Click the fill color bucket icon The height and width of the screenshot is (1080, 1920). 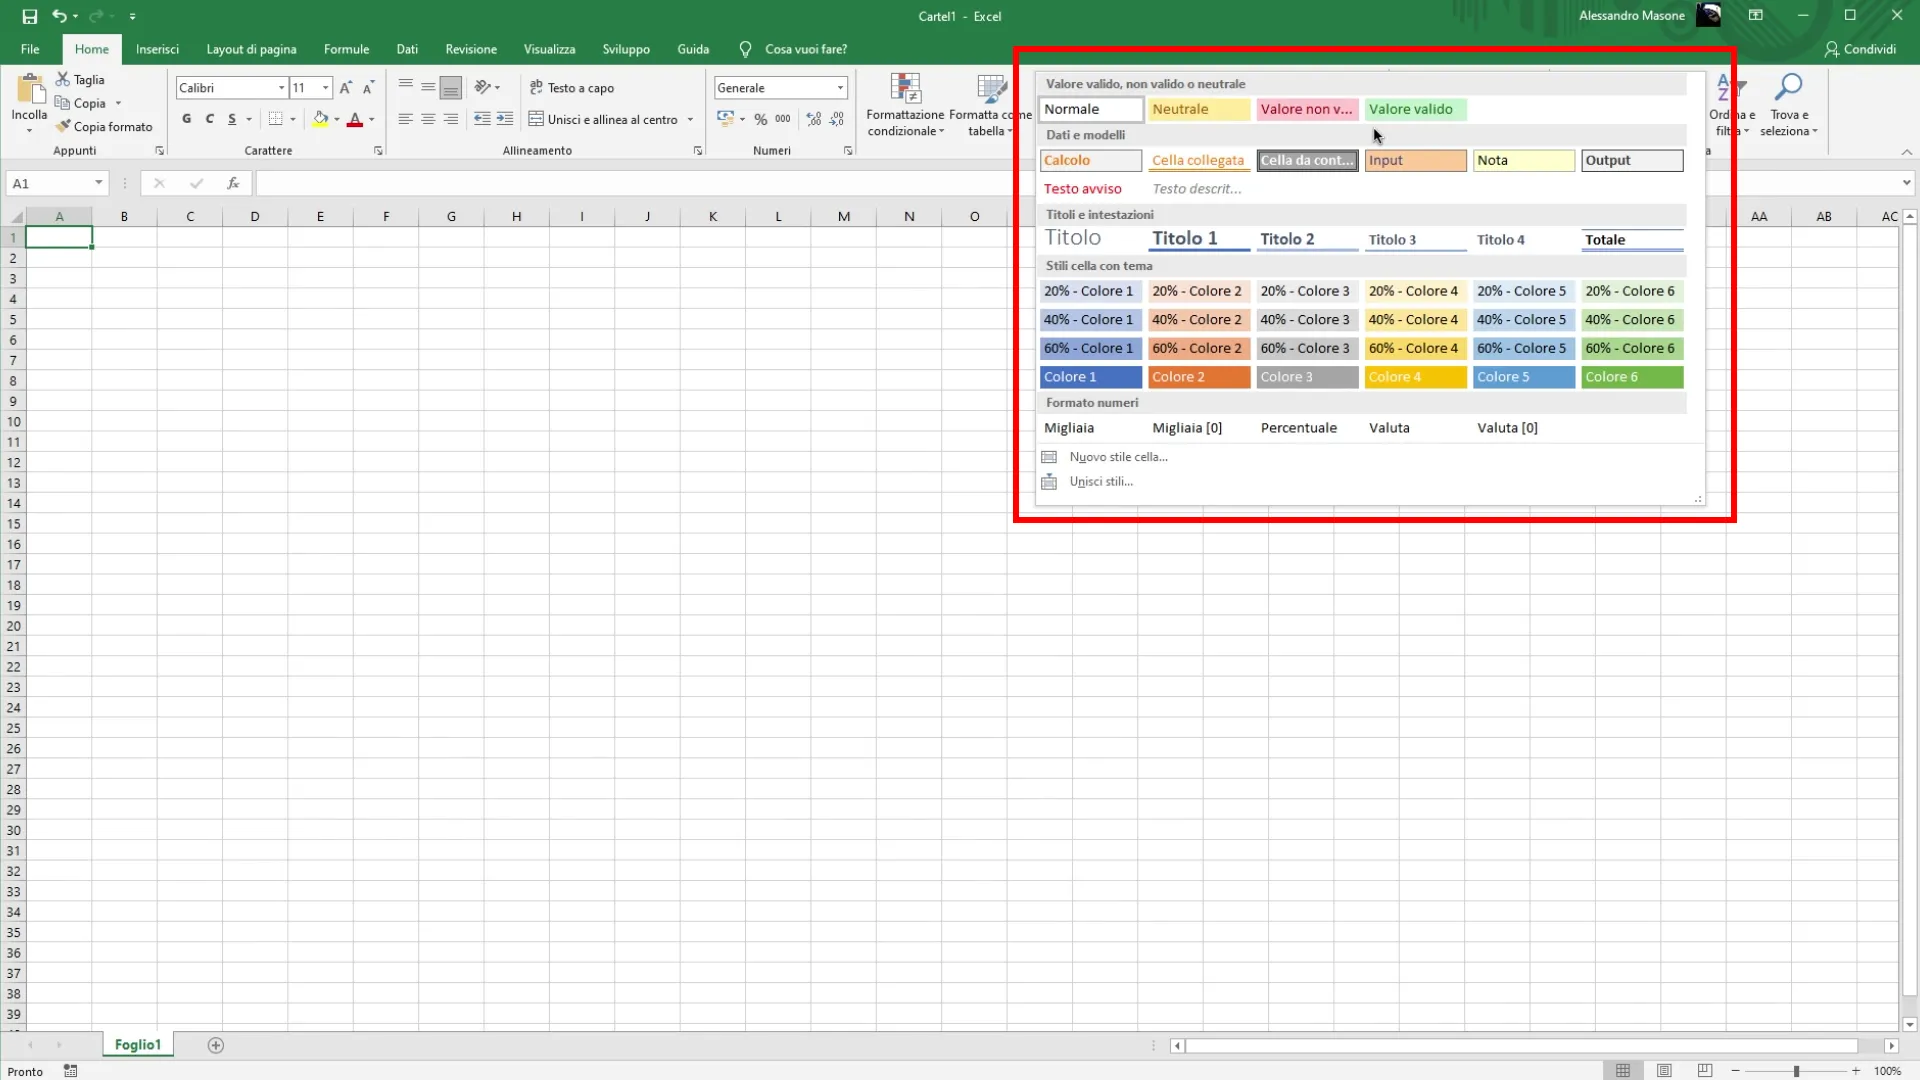pyautogui.click(x=320, y=119)
